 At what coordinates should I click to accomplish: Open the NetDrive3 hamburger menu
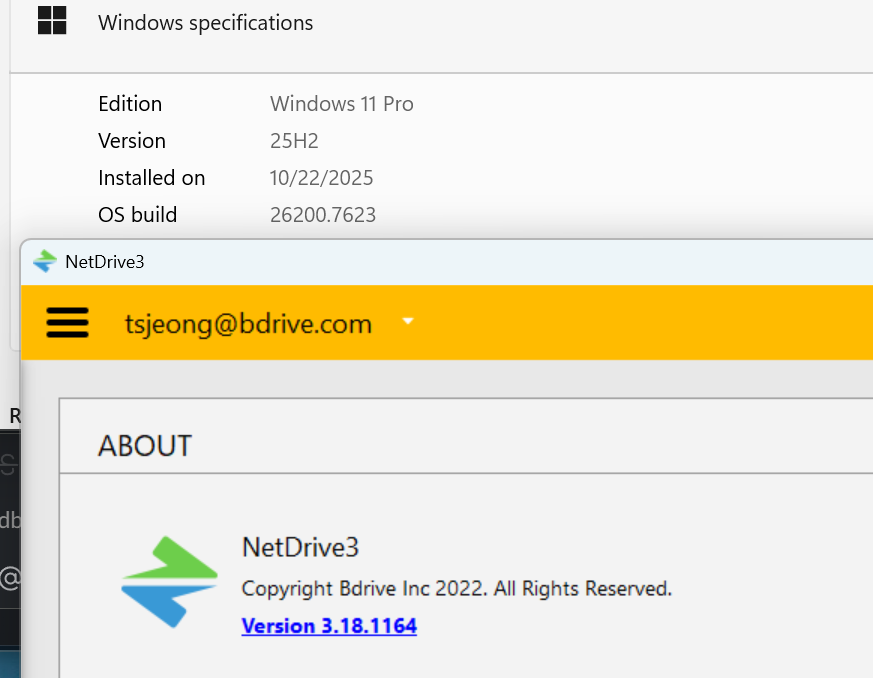(x=67, y=323)
